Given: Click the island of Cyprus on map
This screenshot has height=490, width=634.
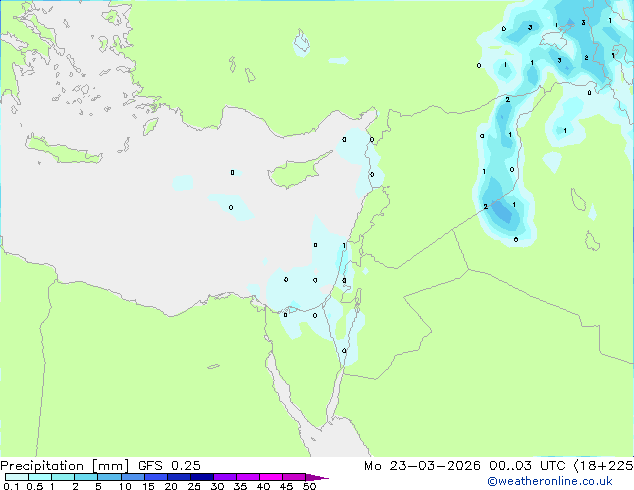Looking at the screenshot, I should click(297, 172).
